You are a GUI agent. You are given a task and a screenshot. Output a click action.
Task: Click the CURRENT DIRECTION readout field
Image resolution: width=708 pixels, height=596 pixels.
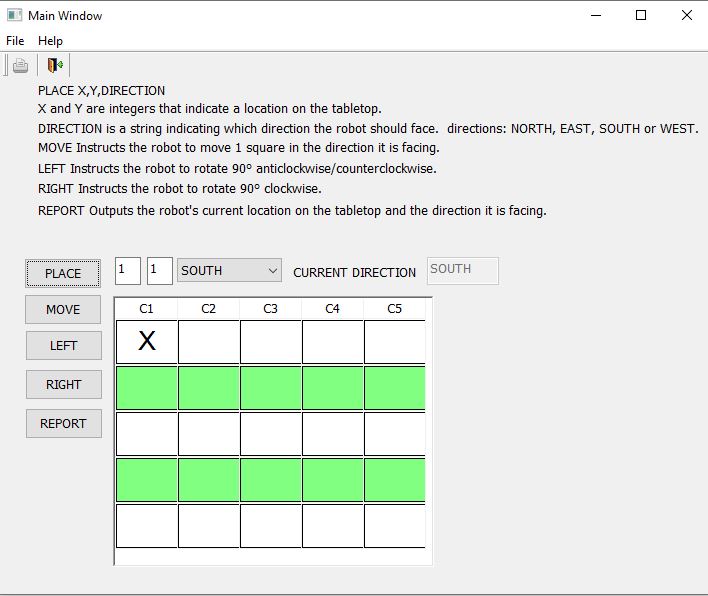pos(463,271)
